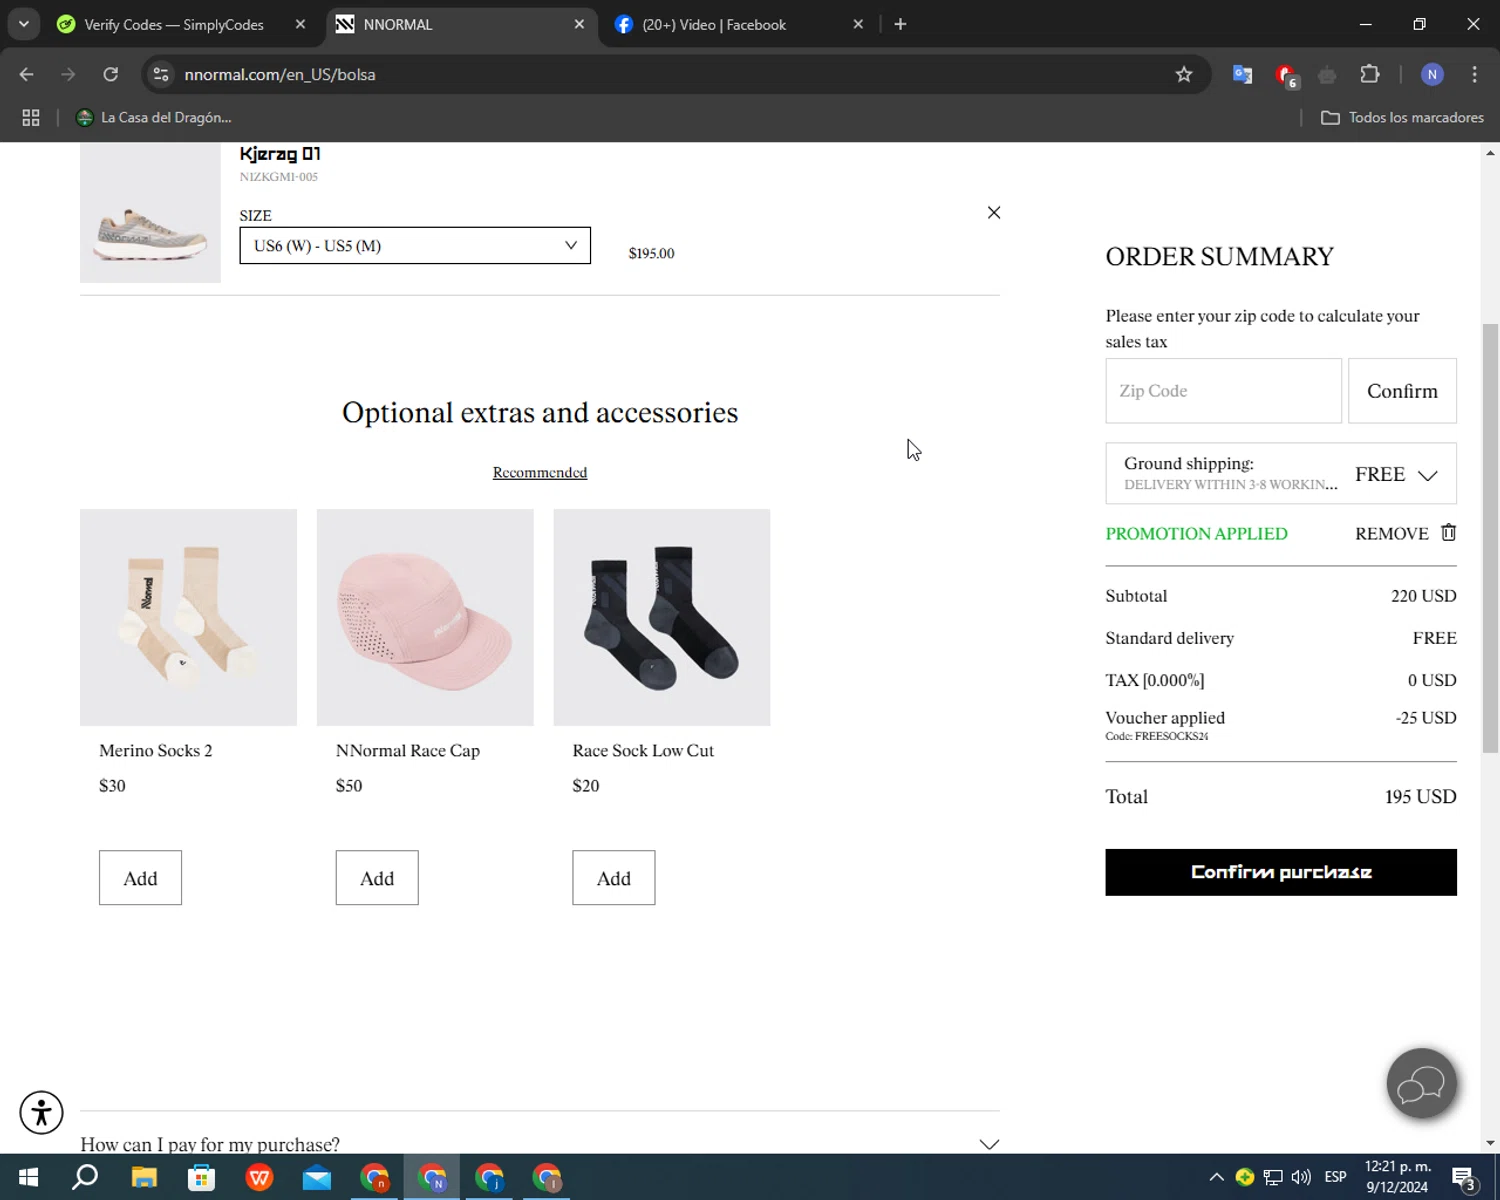Click the site information icon in address bar
This screenshot has width=1500, height=1200.
pyautogui.click(x=161, y=74)
